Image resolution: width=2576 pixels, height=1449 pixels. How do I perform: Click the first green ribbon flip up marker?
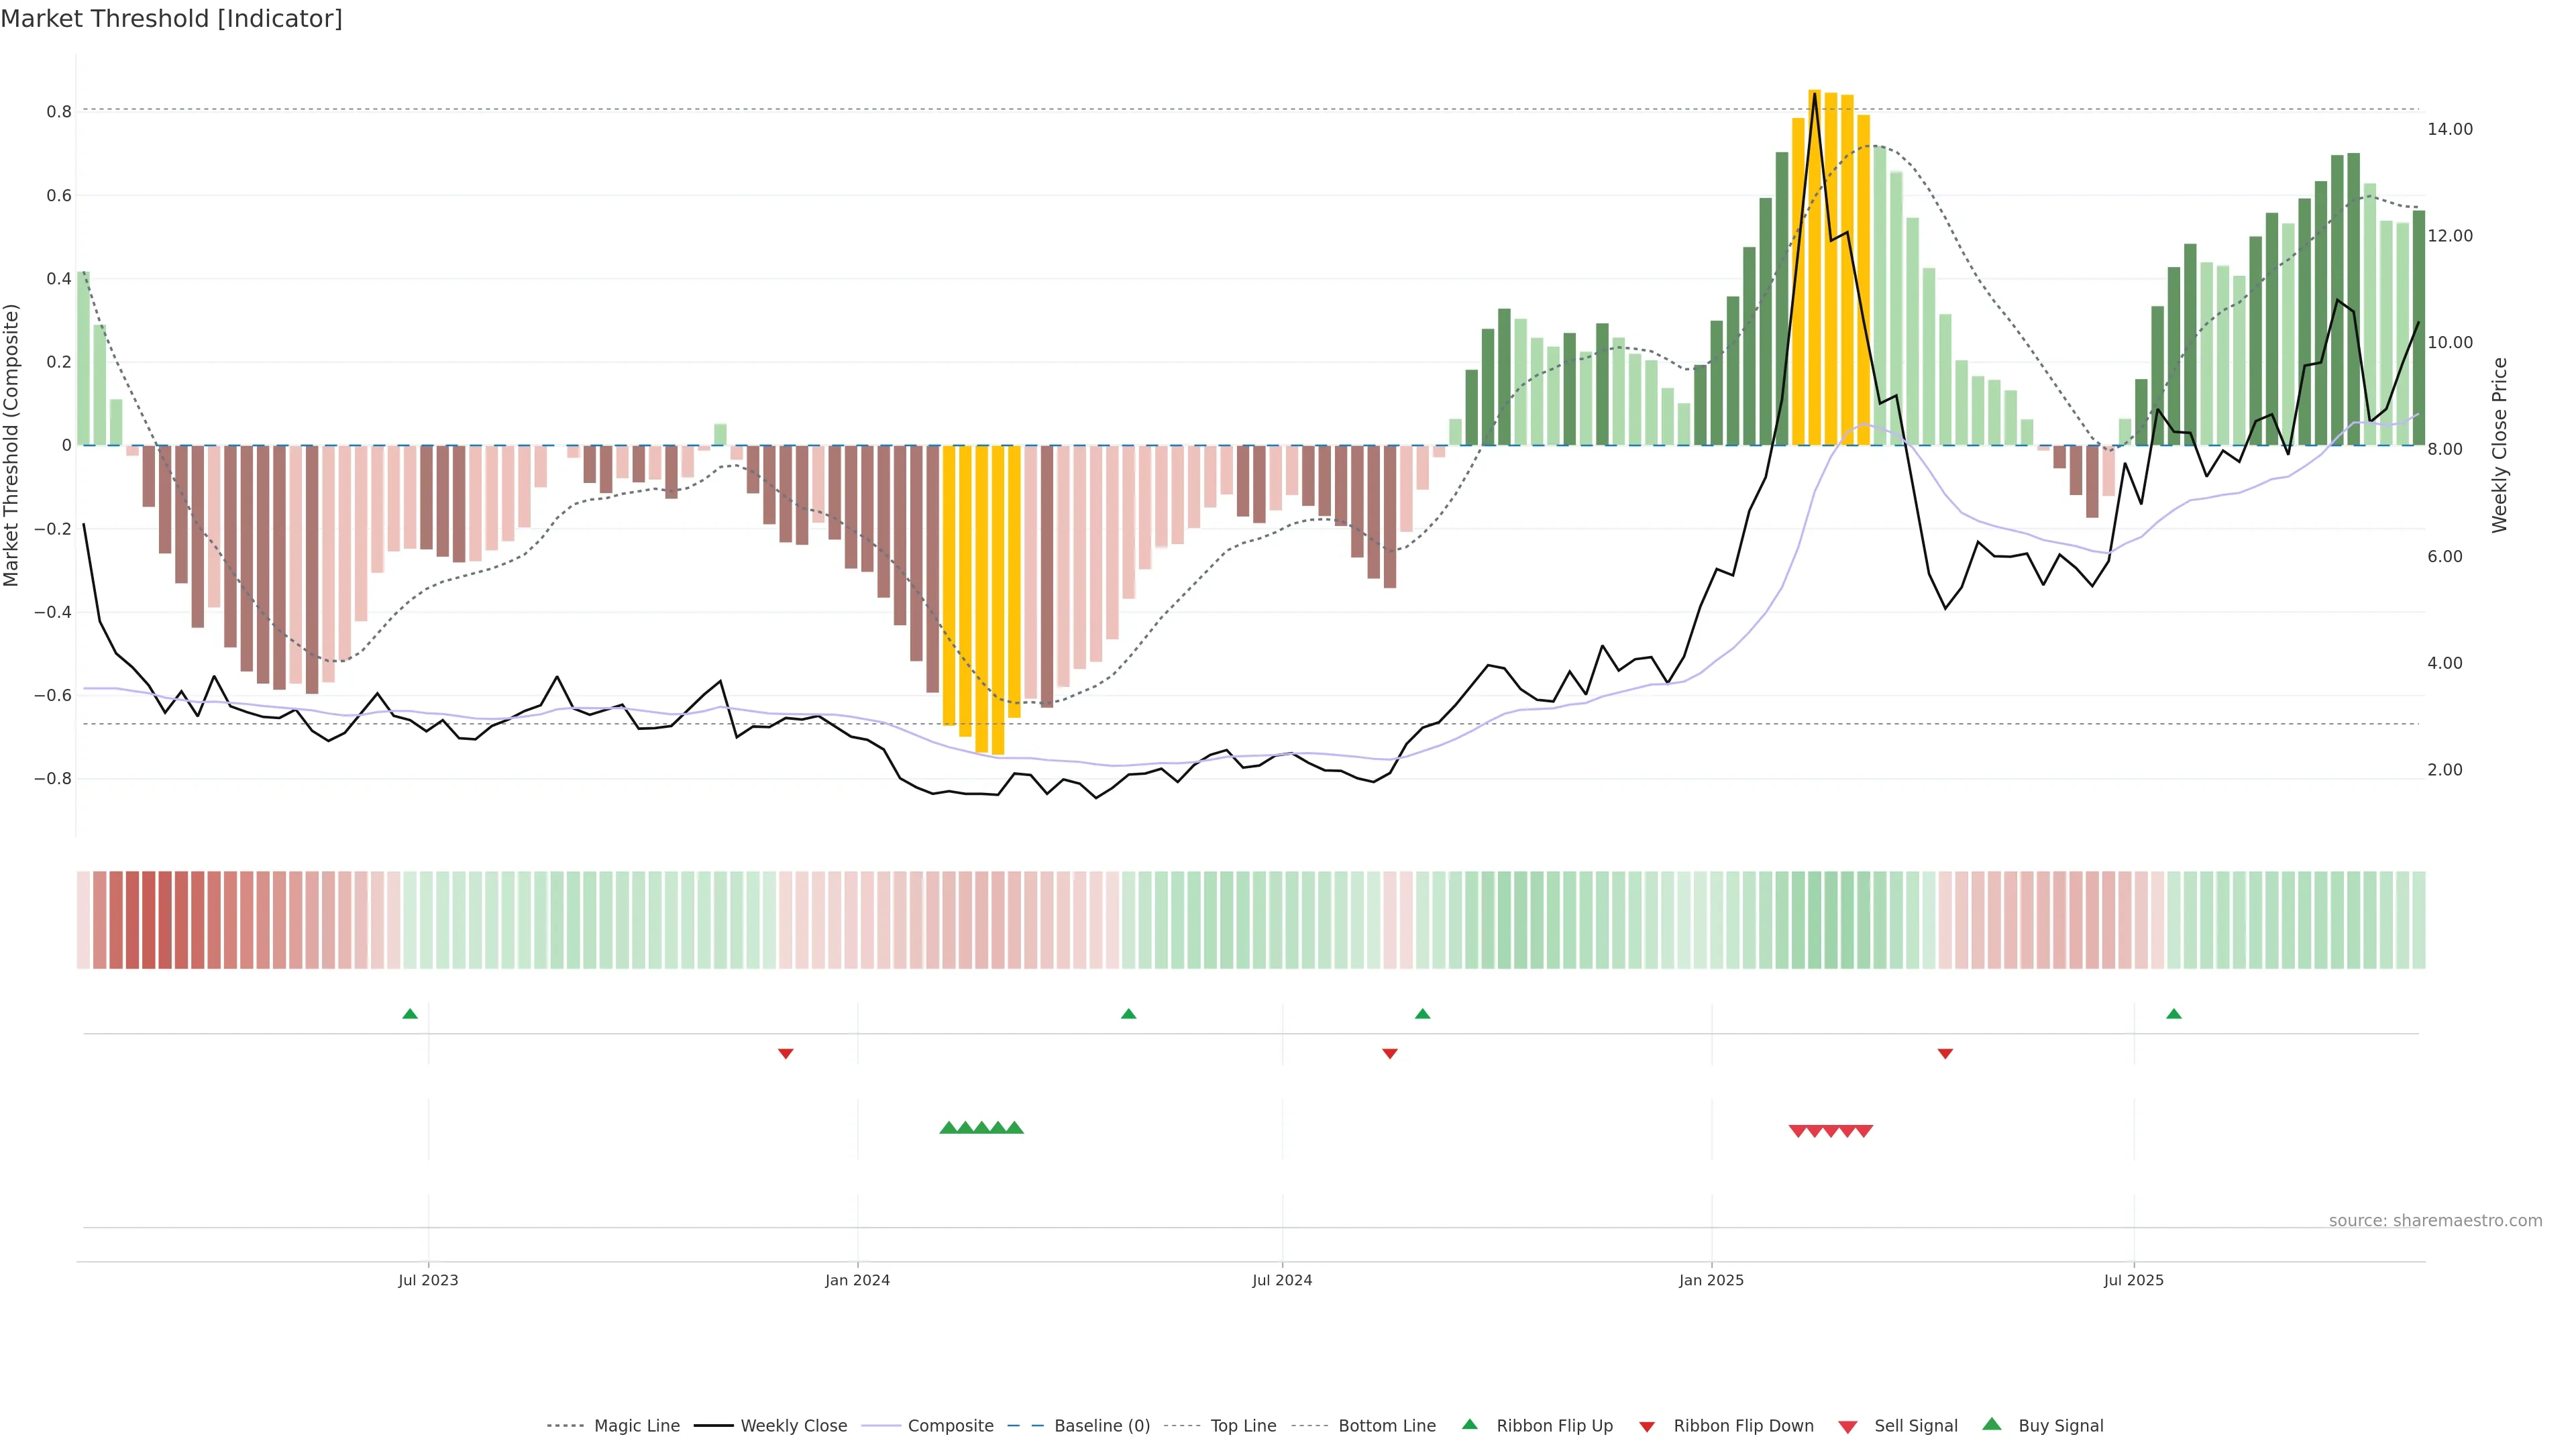click(410, 1014)
